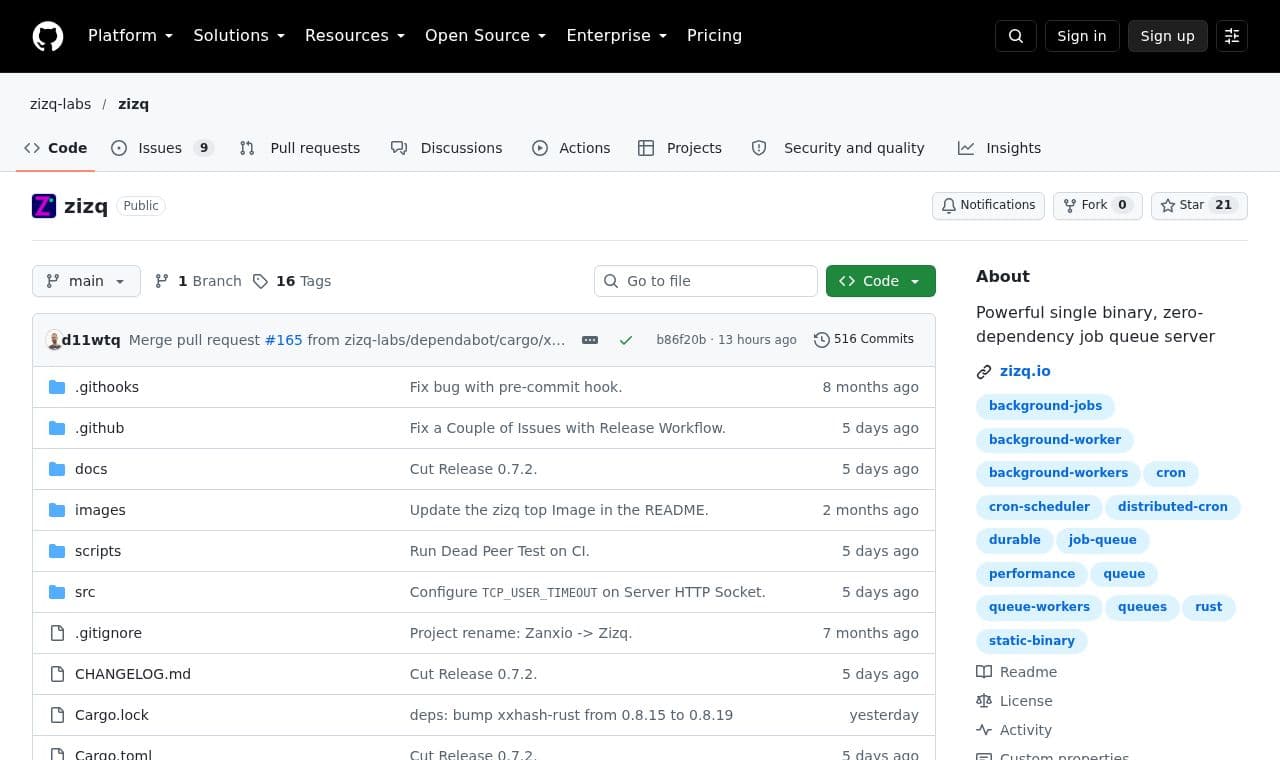Switch to the Issues tab
The height and width of the screenshot is (760, 1280).
(x=162, y=148)
